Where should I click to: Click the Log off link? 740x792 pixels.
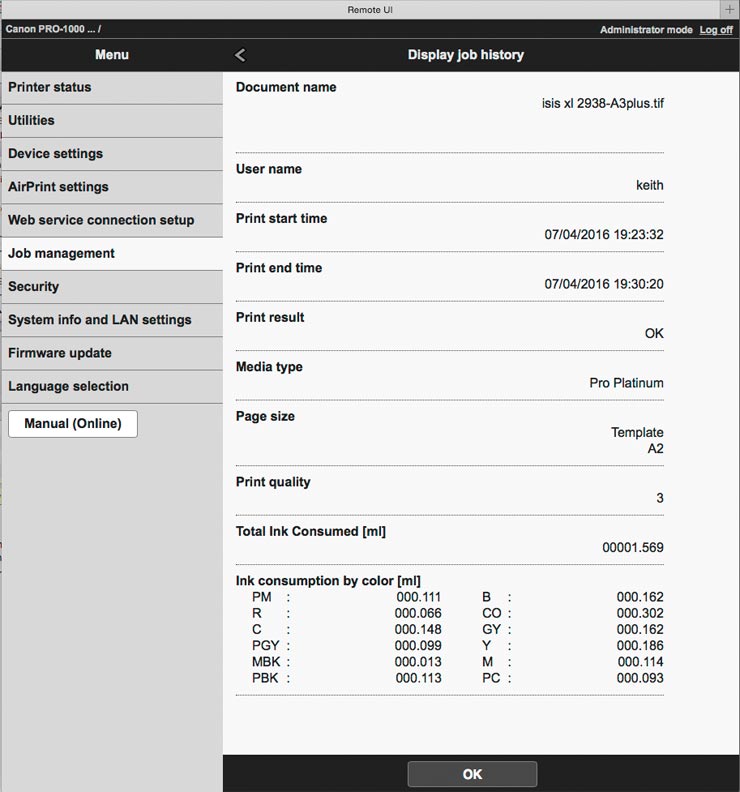pos(716,30)
